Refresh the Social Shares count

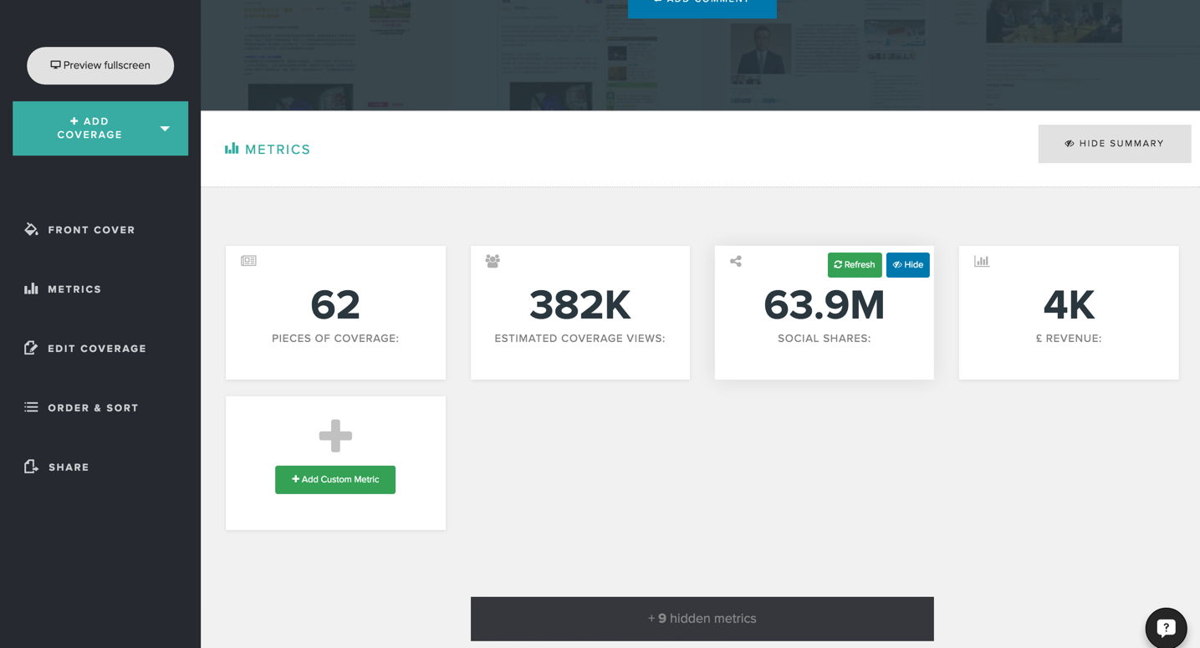tap(854, 265)
